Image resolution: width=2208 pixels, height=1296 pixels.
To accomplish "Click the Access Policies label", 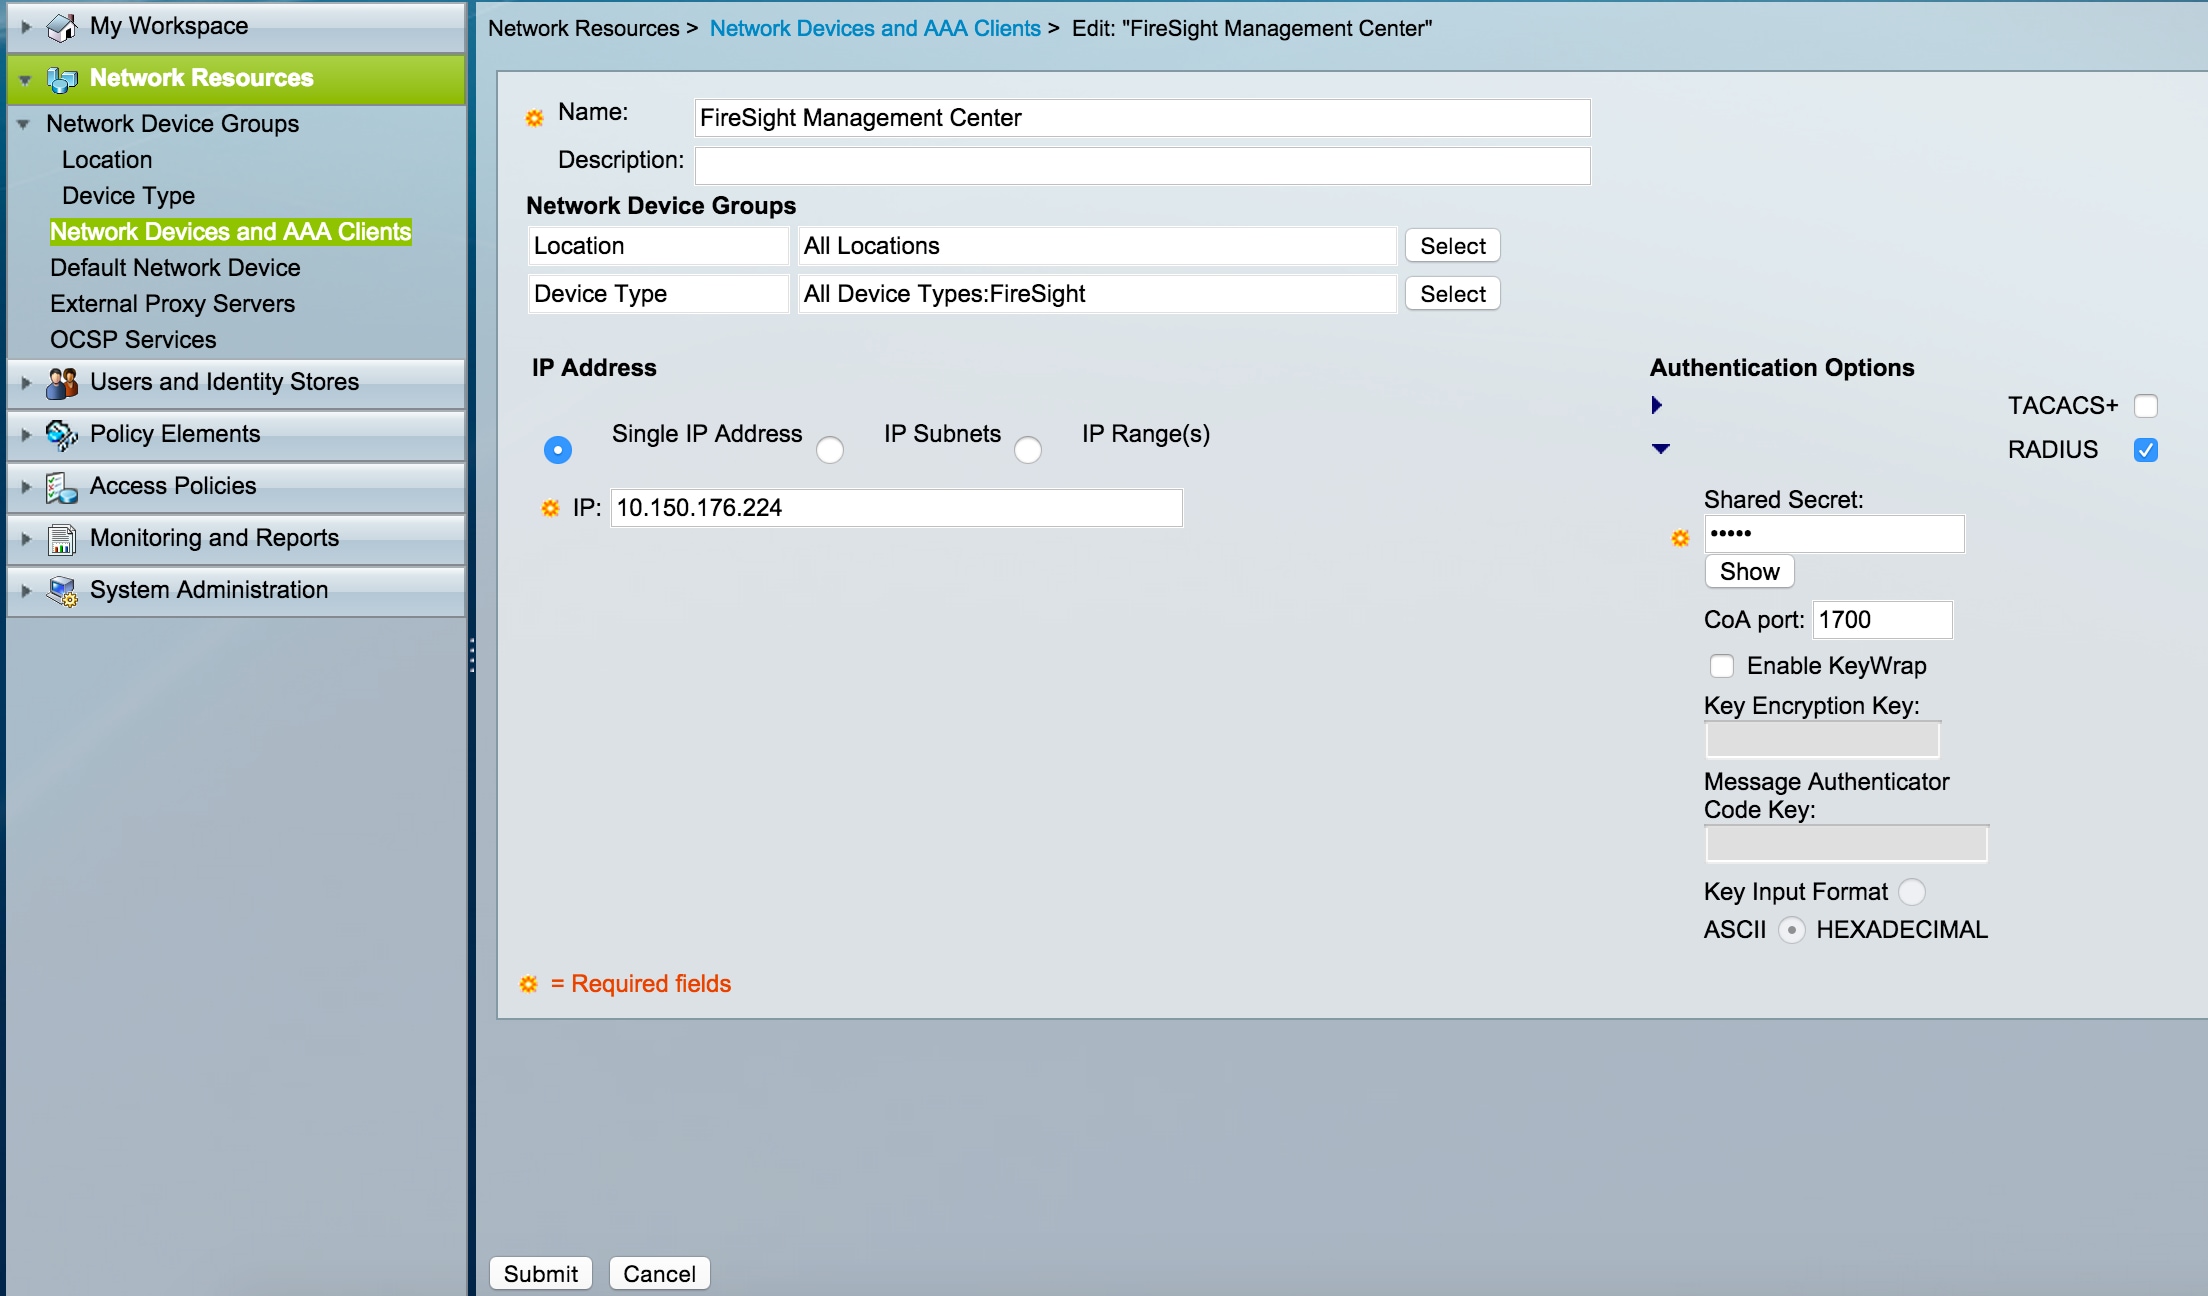I will pos(173,486).
